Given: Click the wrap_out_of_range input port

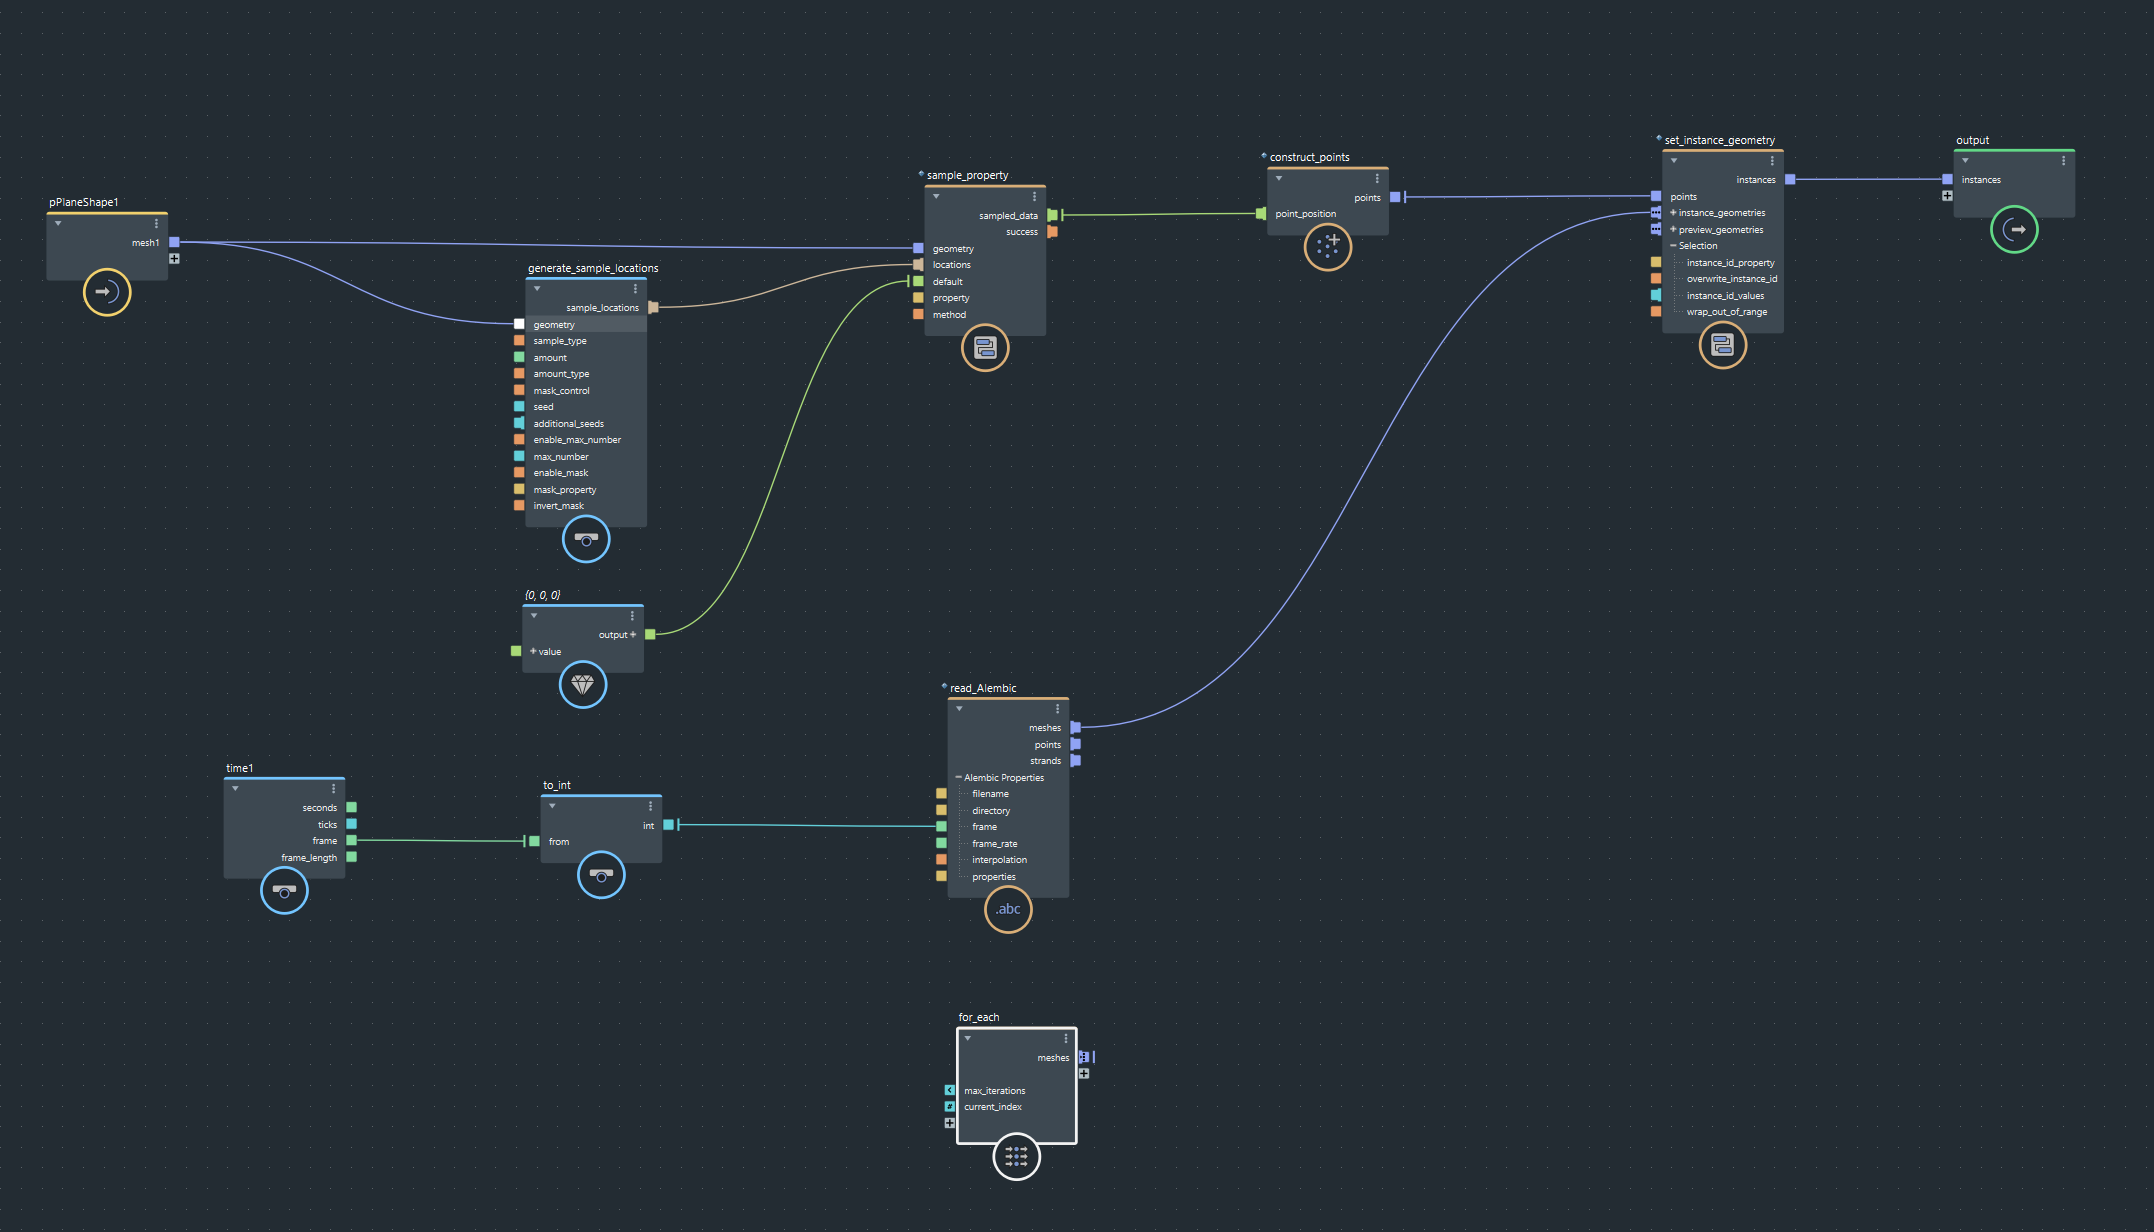Looking at the screenshot, I should (1656, 312).
